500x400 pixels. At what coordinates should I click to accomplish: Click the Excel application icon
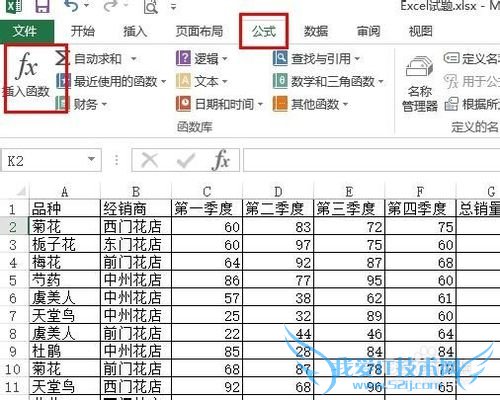14,6
